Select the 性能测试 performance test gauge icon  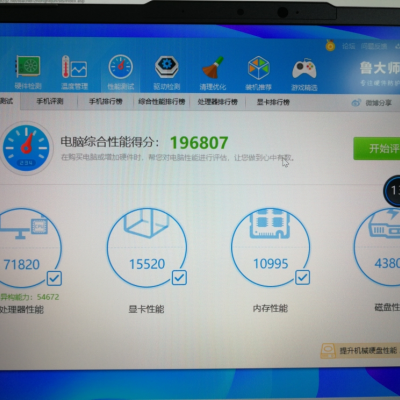pyautogui.click(x=121, y=67)
